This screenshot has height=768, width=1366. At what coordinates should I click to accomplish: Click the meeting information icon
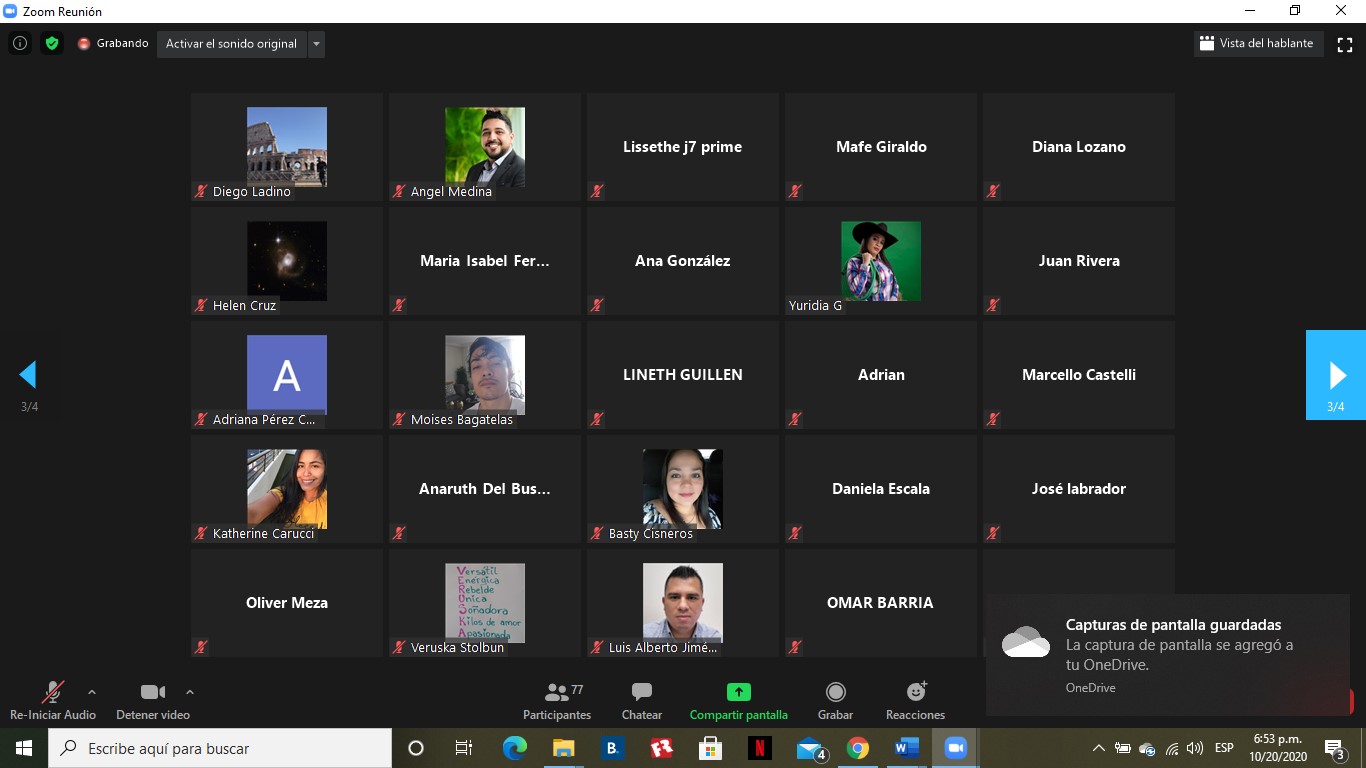click(20, 44)
